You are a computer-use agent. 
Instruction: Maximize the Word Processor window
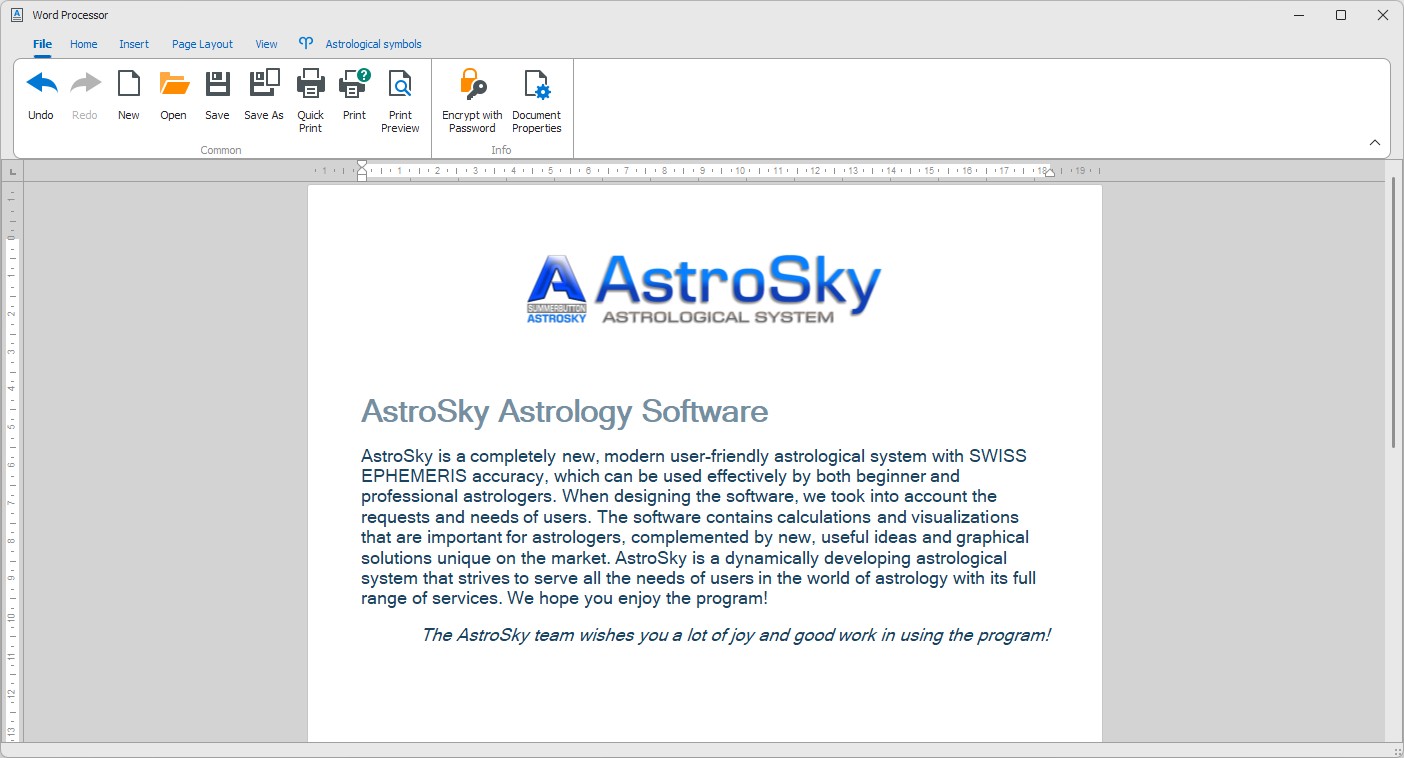[1341, 15]
